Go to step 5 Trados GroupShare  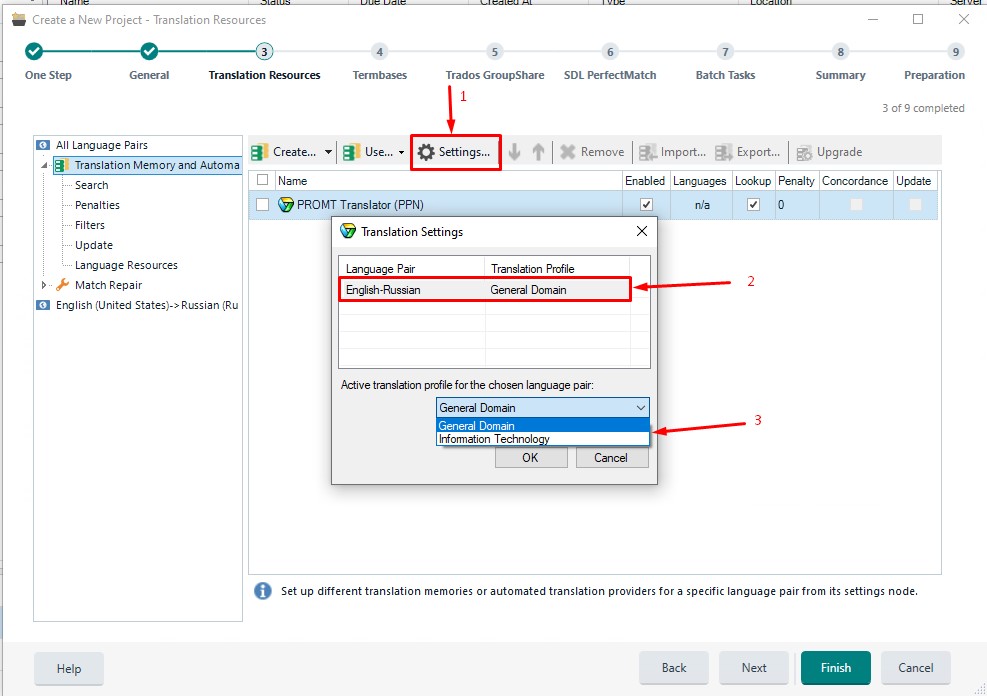[x=495, y=52]
